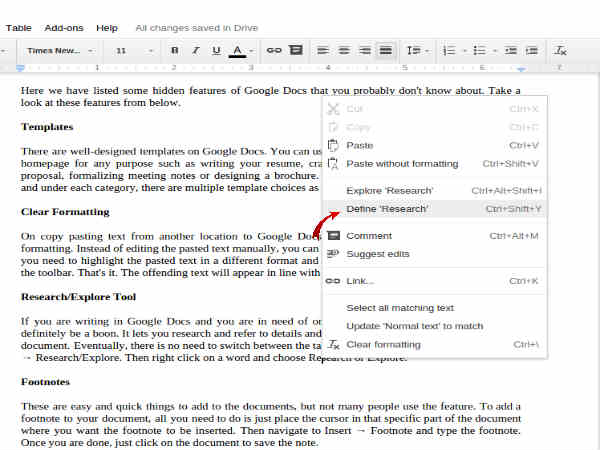Open the line spacing dropdown

[x=417, y=49]
